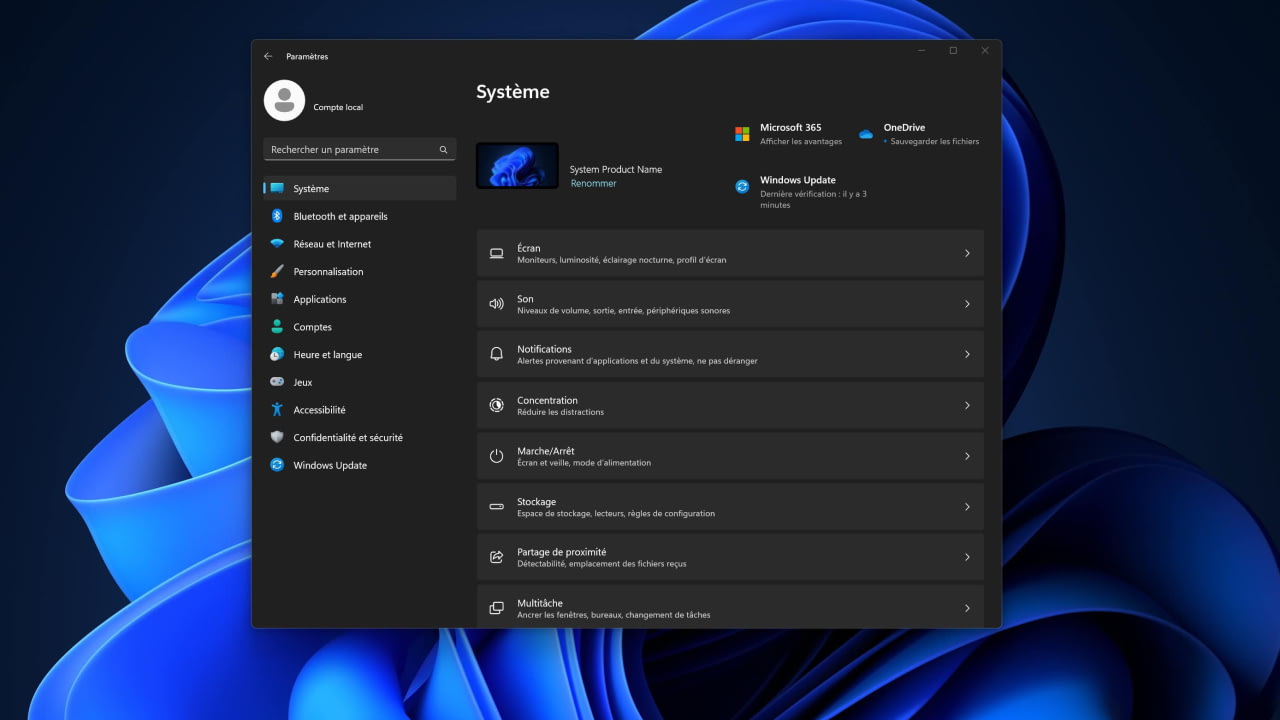Click "Espace de stockage, lecteurs" description
The height and width of the screenshot is (720, 1280).
pyautogui.click(x=616, y=514)
